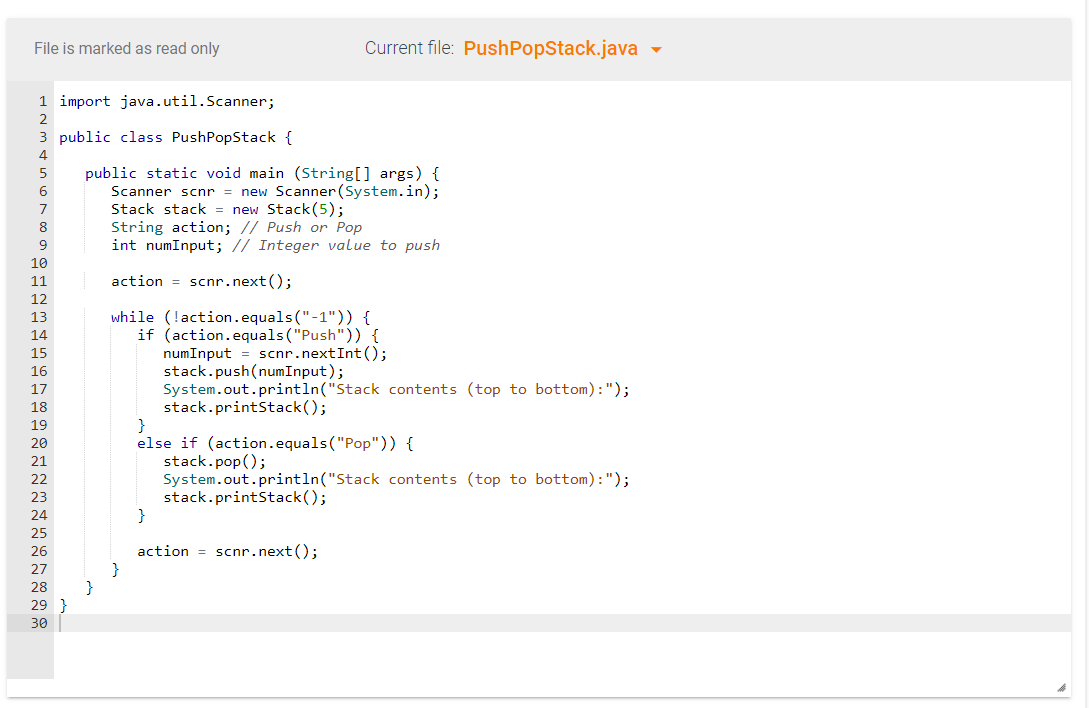Click the stack.pop() statement
Screen dimensions: 1089x708
coord(214,461)
